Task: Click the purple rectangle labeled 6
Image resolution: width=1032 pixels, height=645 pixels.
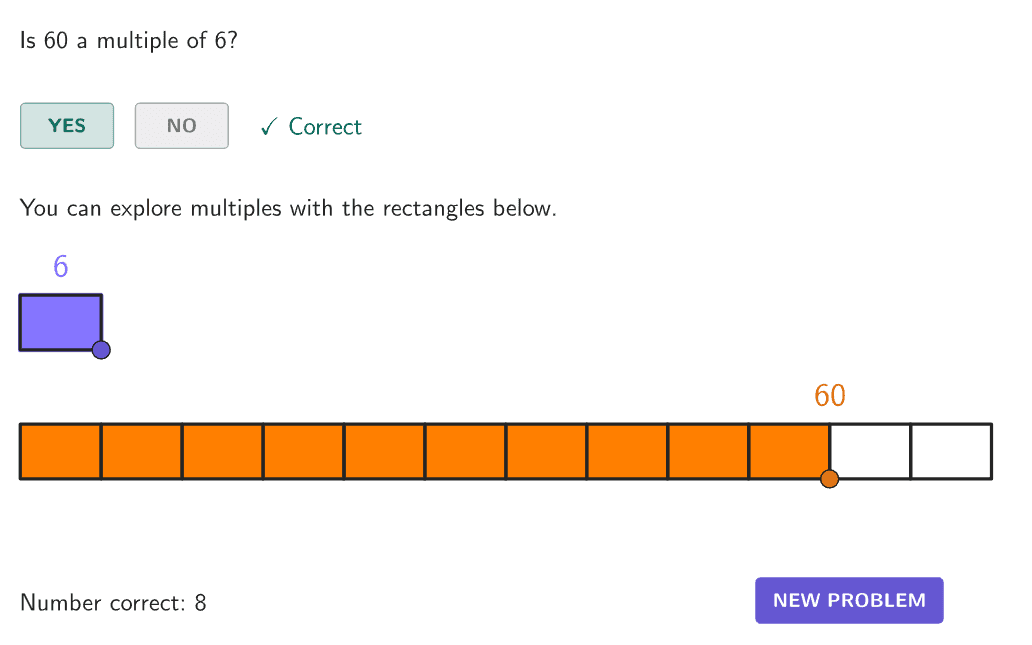Action: [x=60, y=322]
